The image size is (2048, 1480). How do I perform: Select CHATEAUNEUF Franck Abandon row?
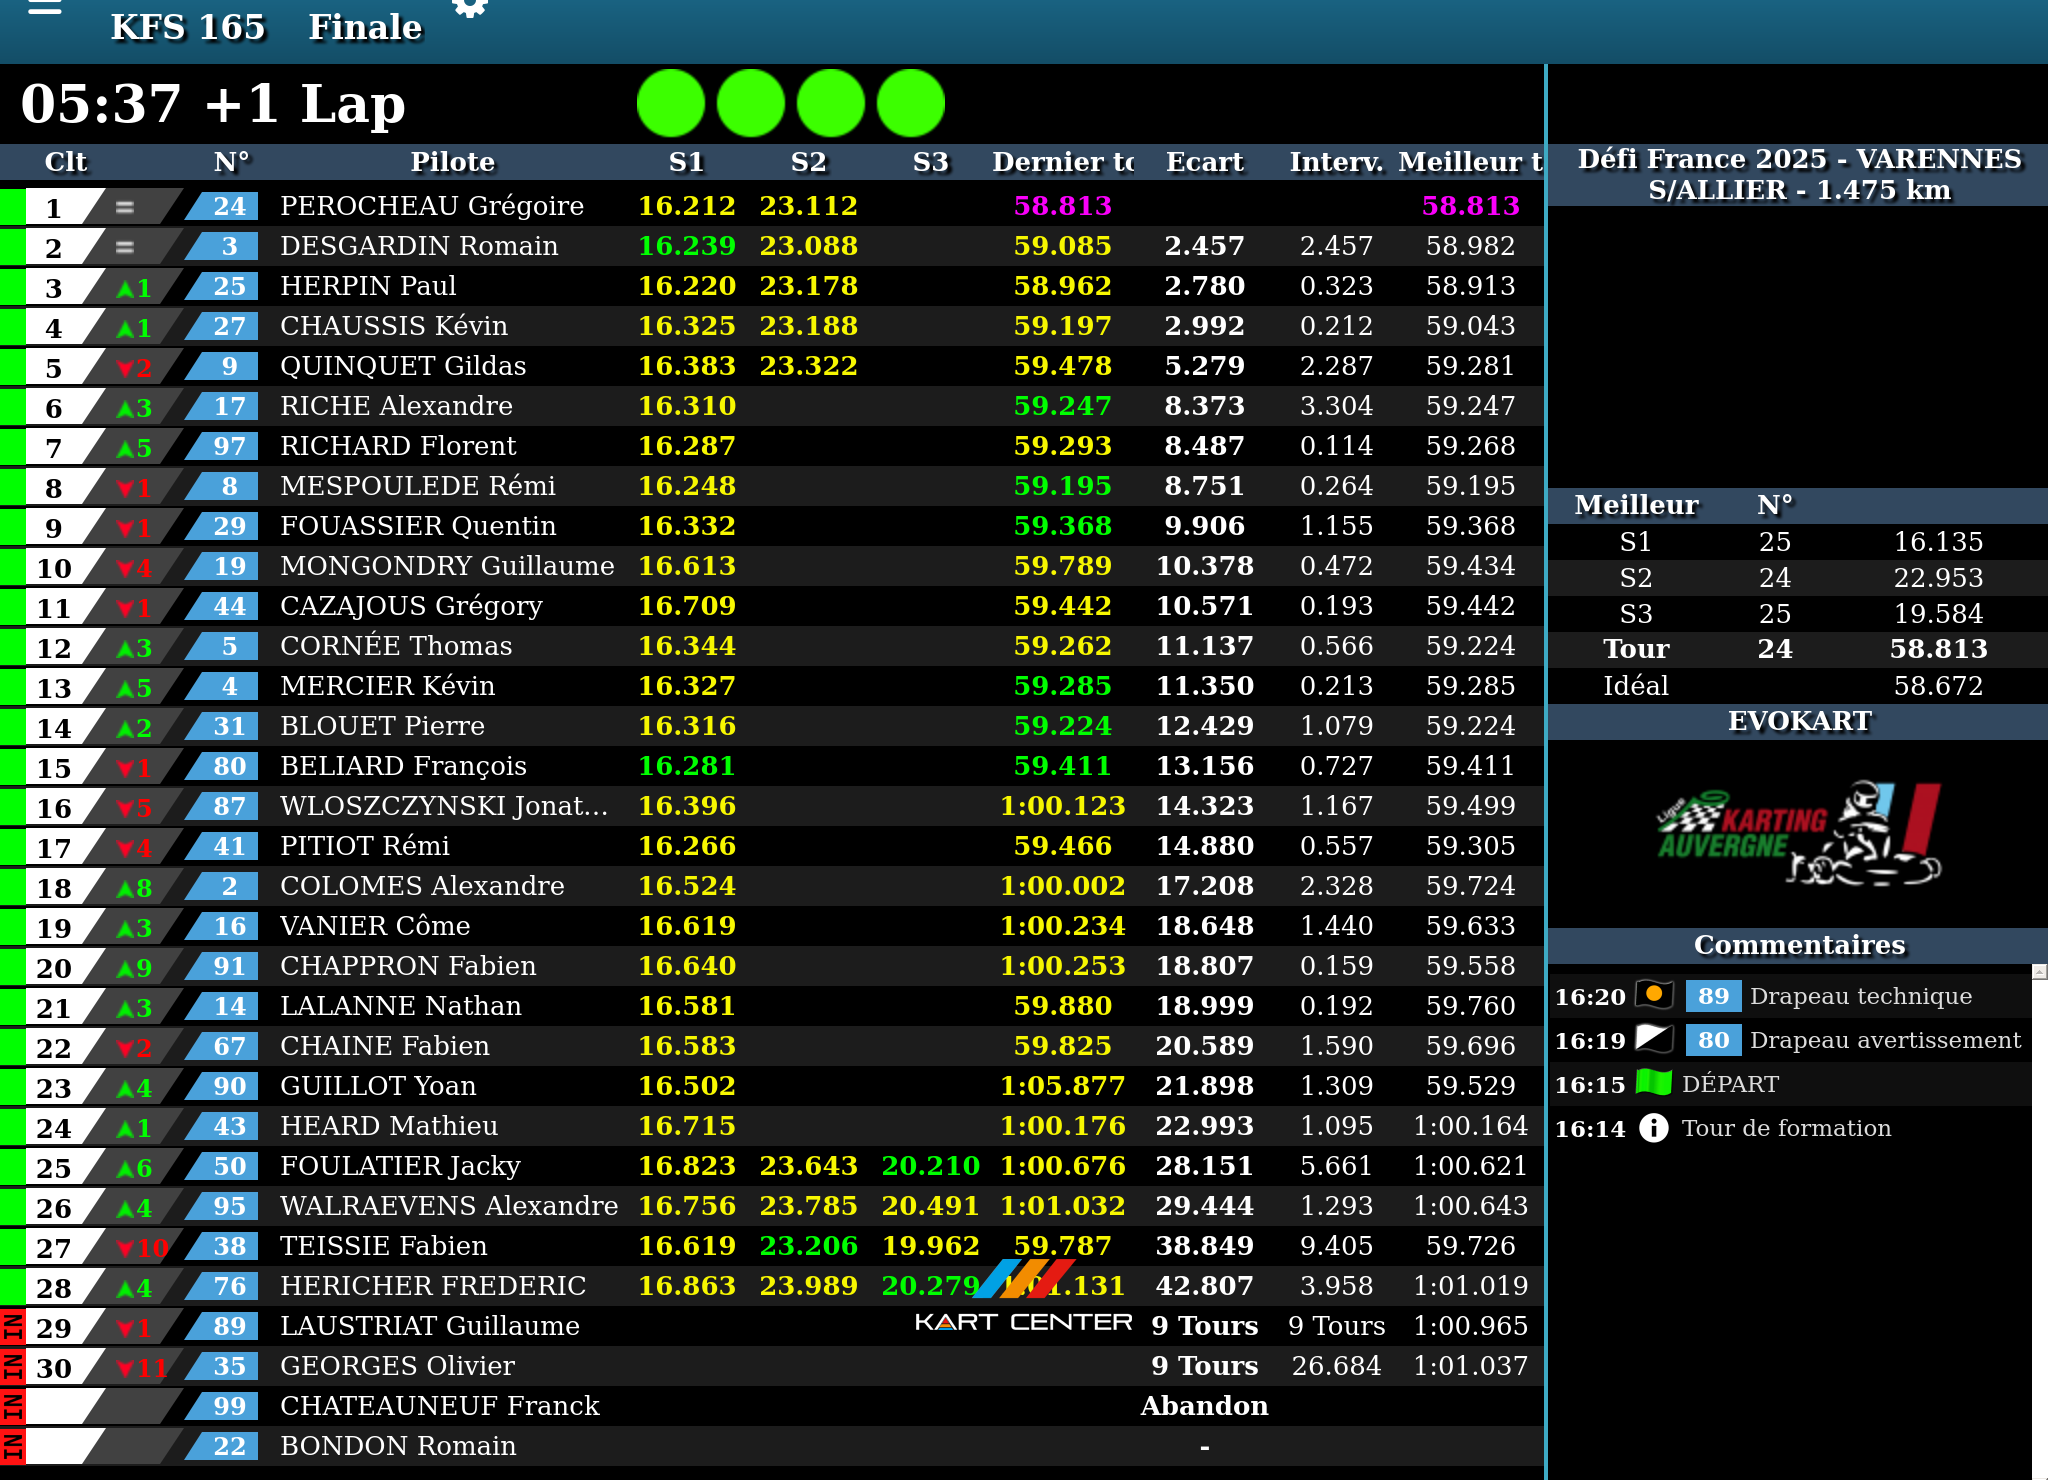pos(439,1406)
